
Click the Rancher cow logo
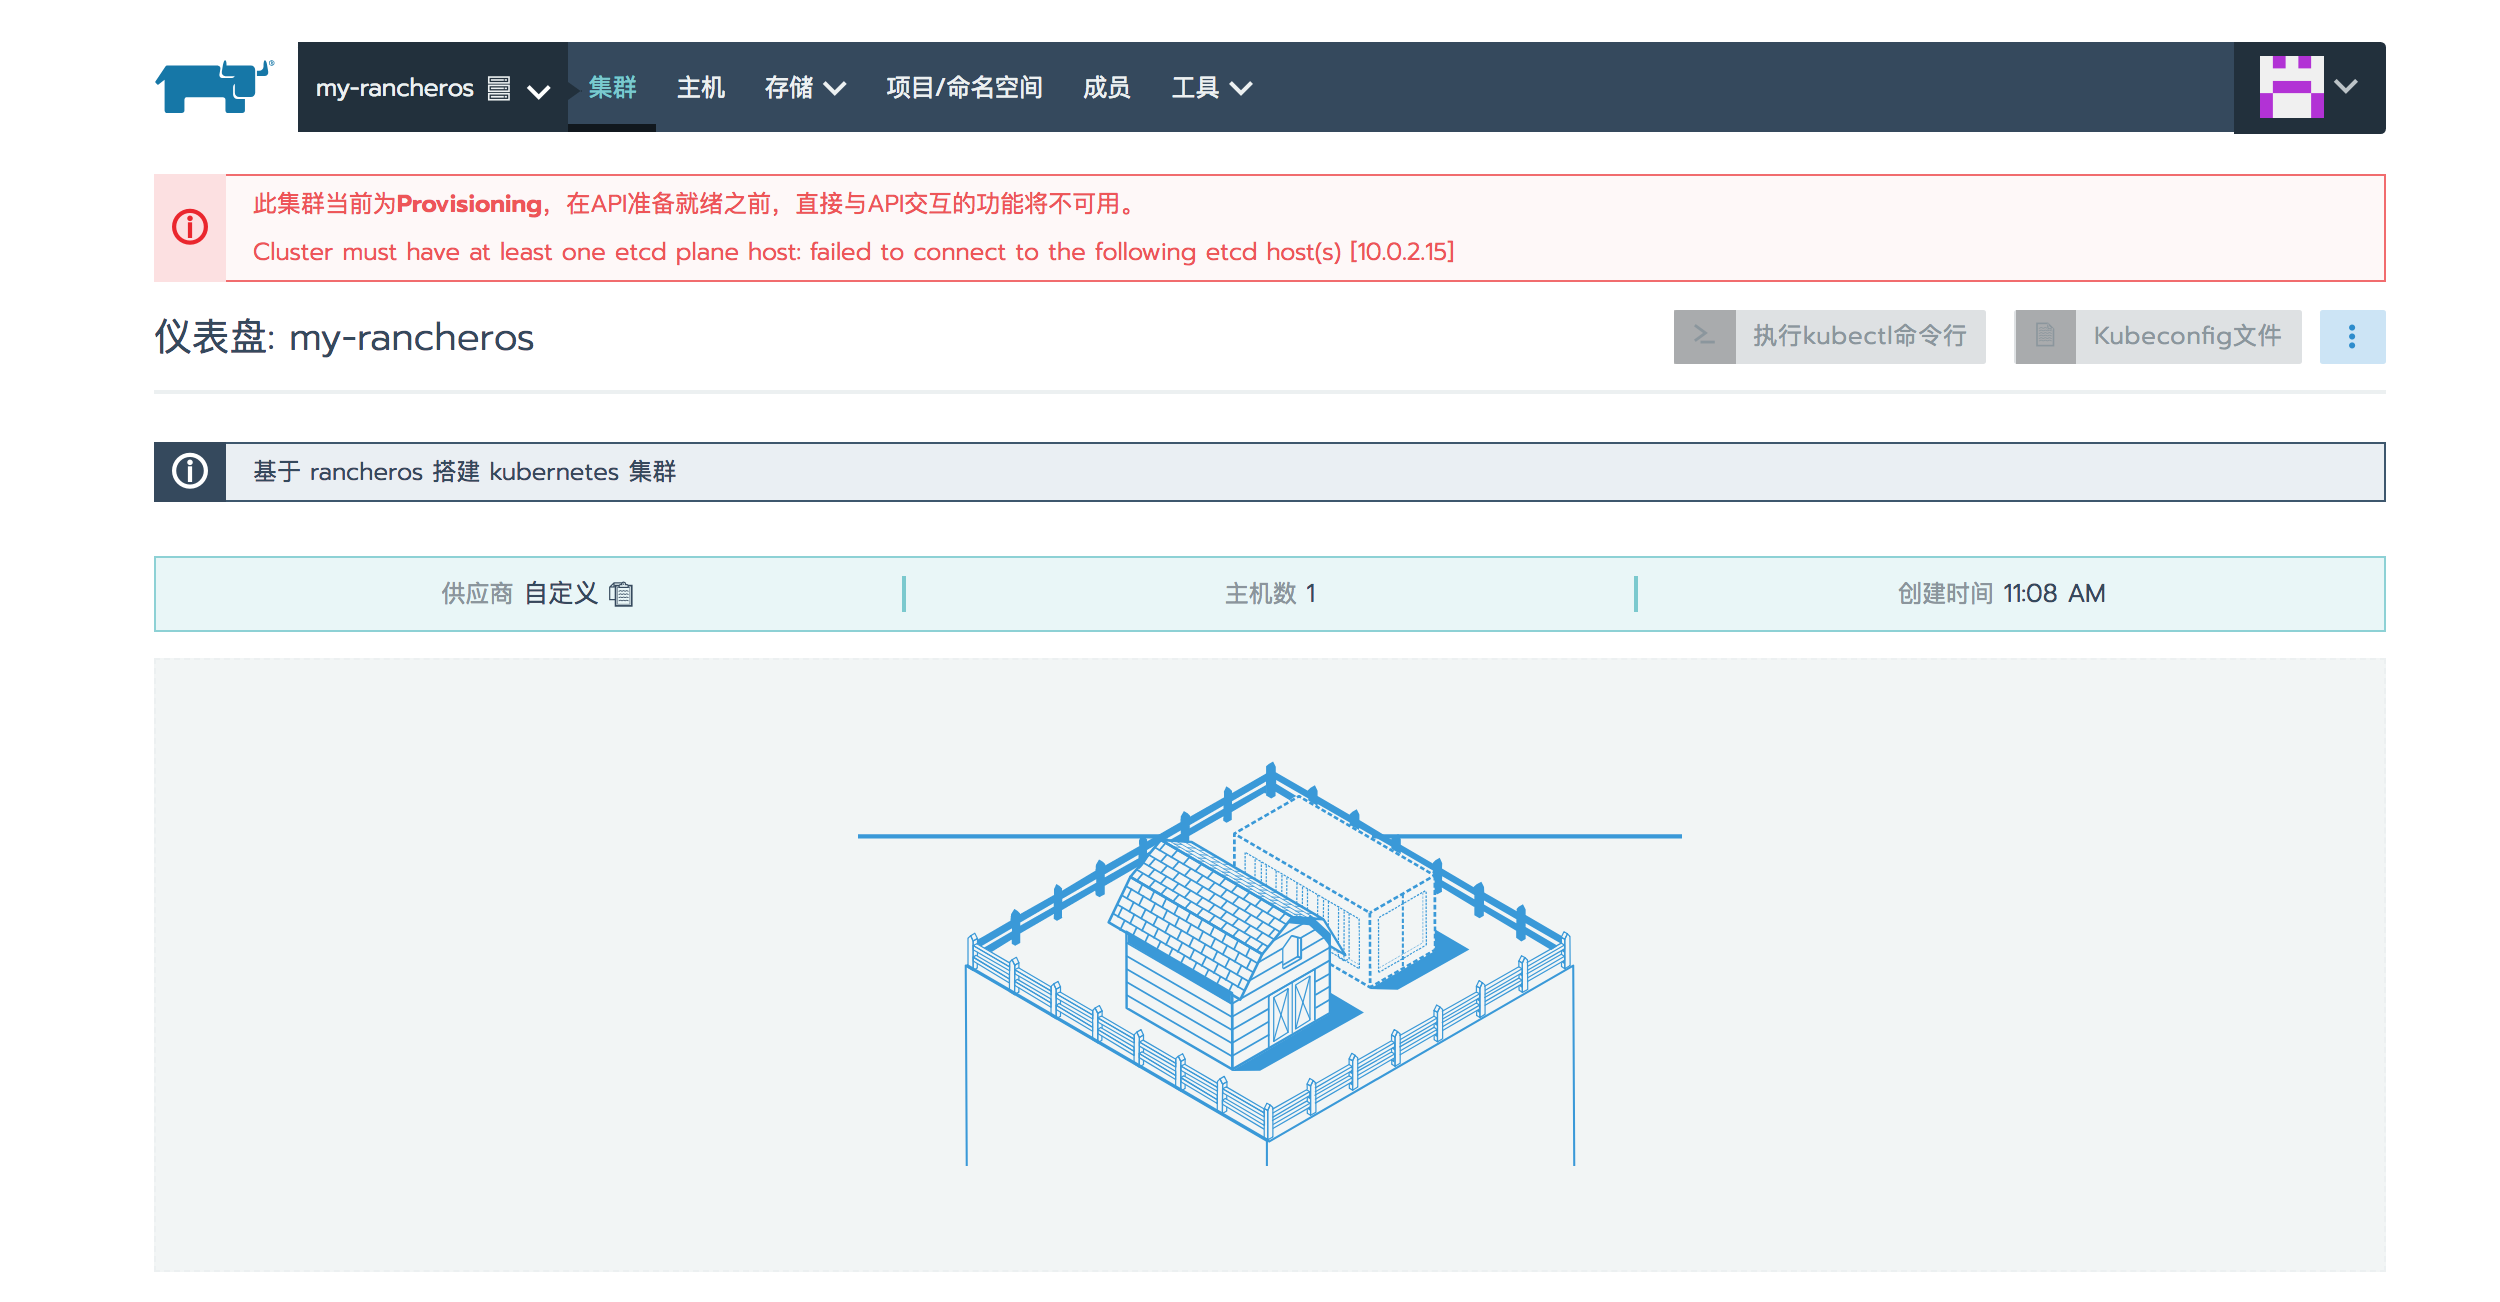tap(210, 87)
